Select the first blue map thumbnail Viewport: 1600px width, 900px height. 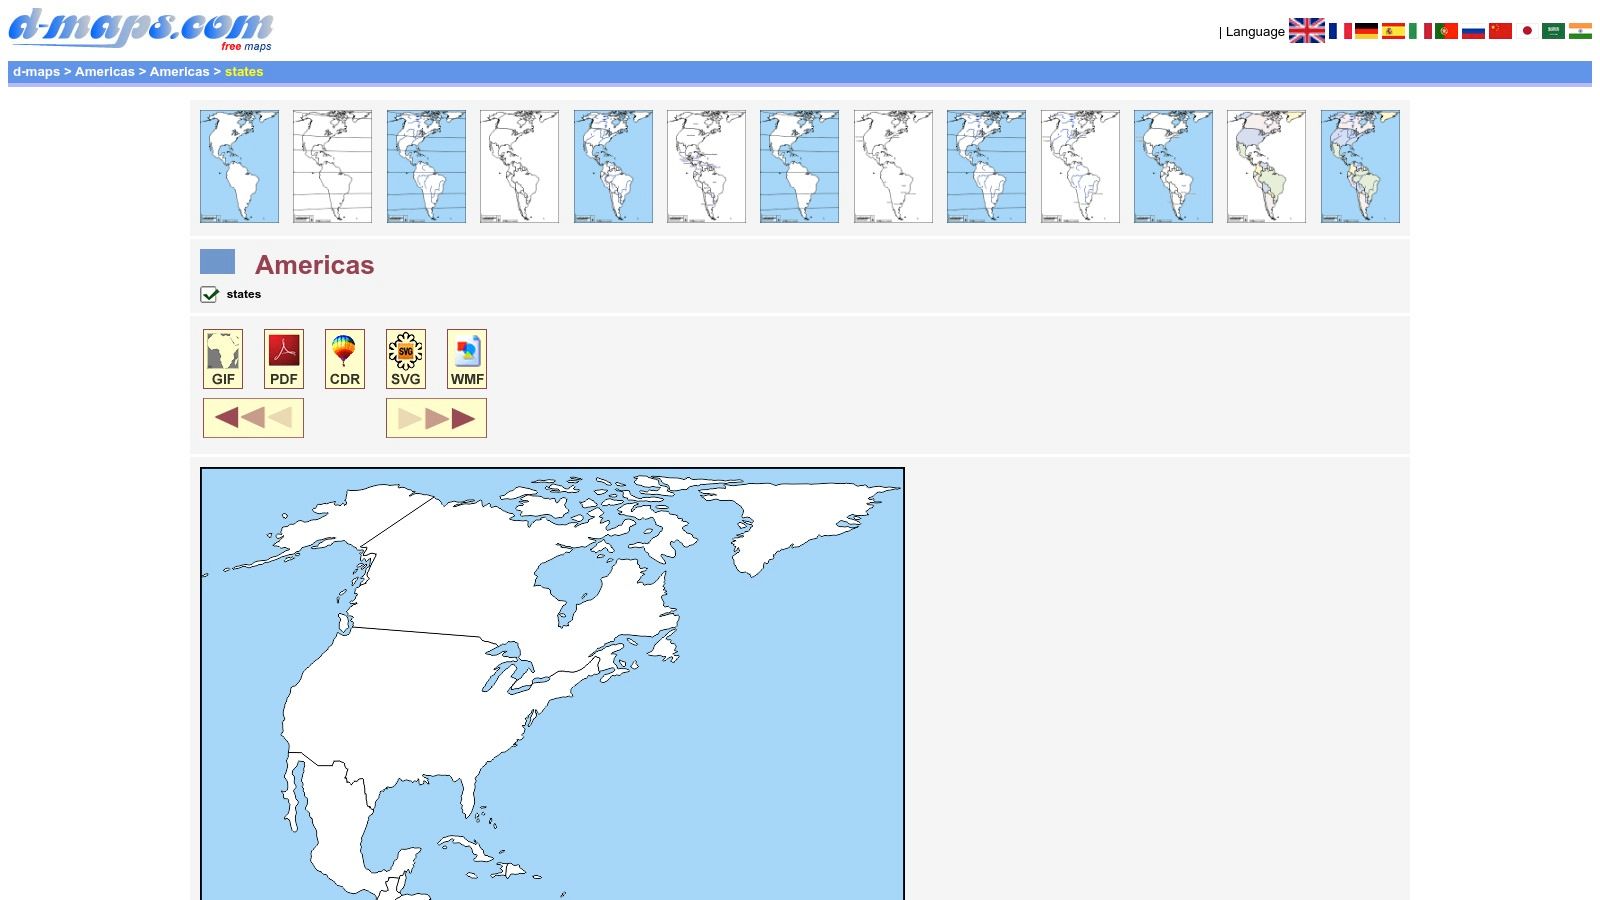[x=239, y=165]
